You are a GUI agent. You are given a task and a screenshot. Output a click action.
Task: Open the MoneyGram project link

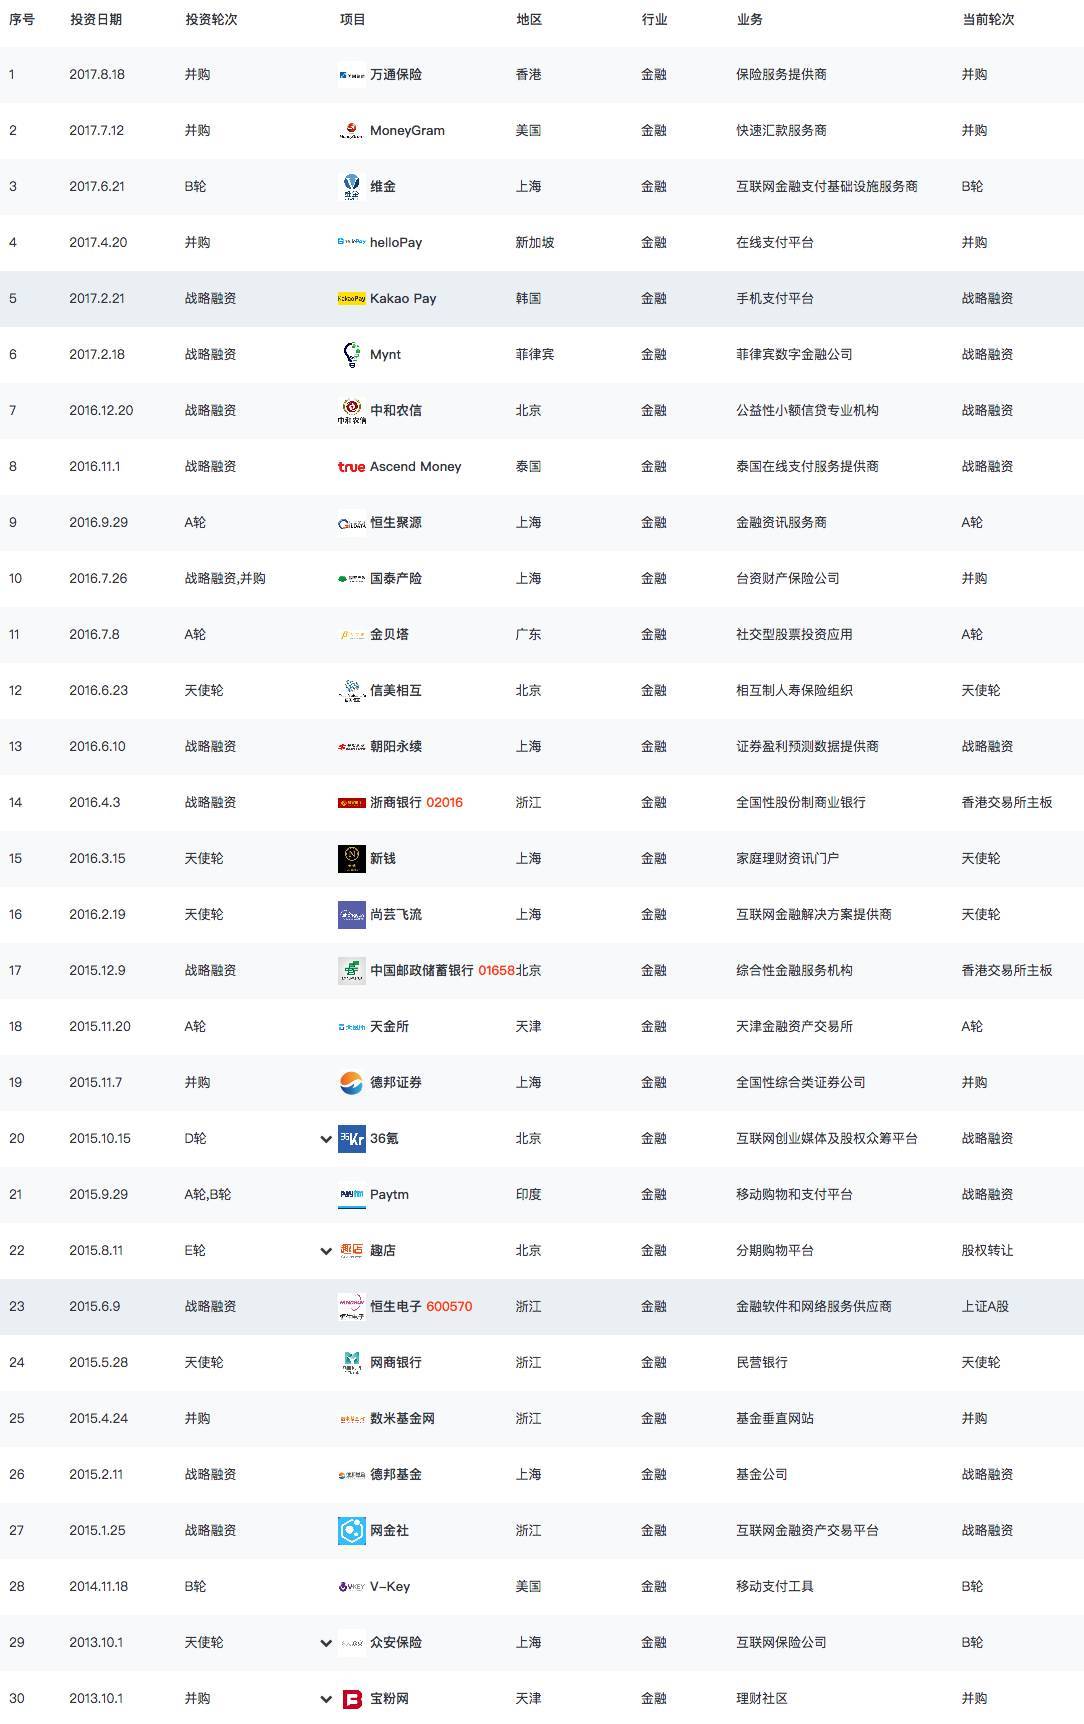[407, 131]
